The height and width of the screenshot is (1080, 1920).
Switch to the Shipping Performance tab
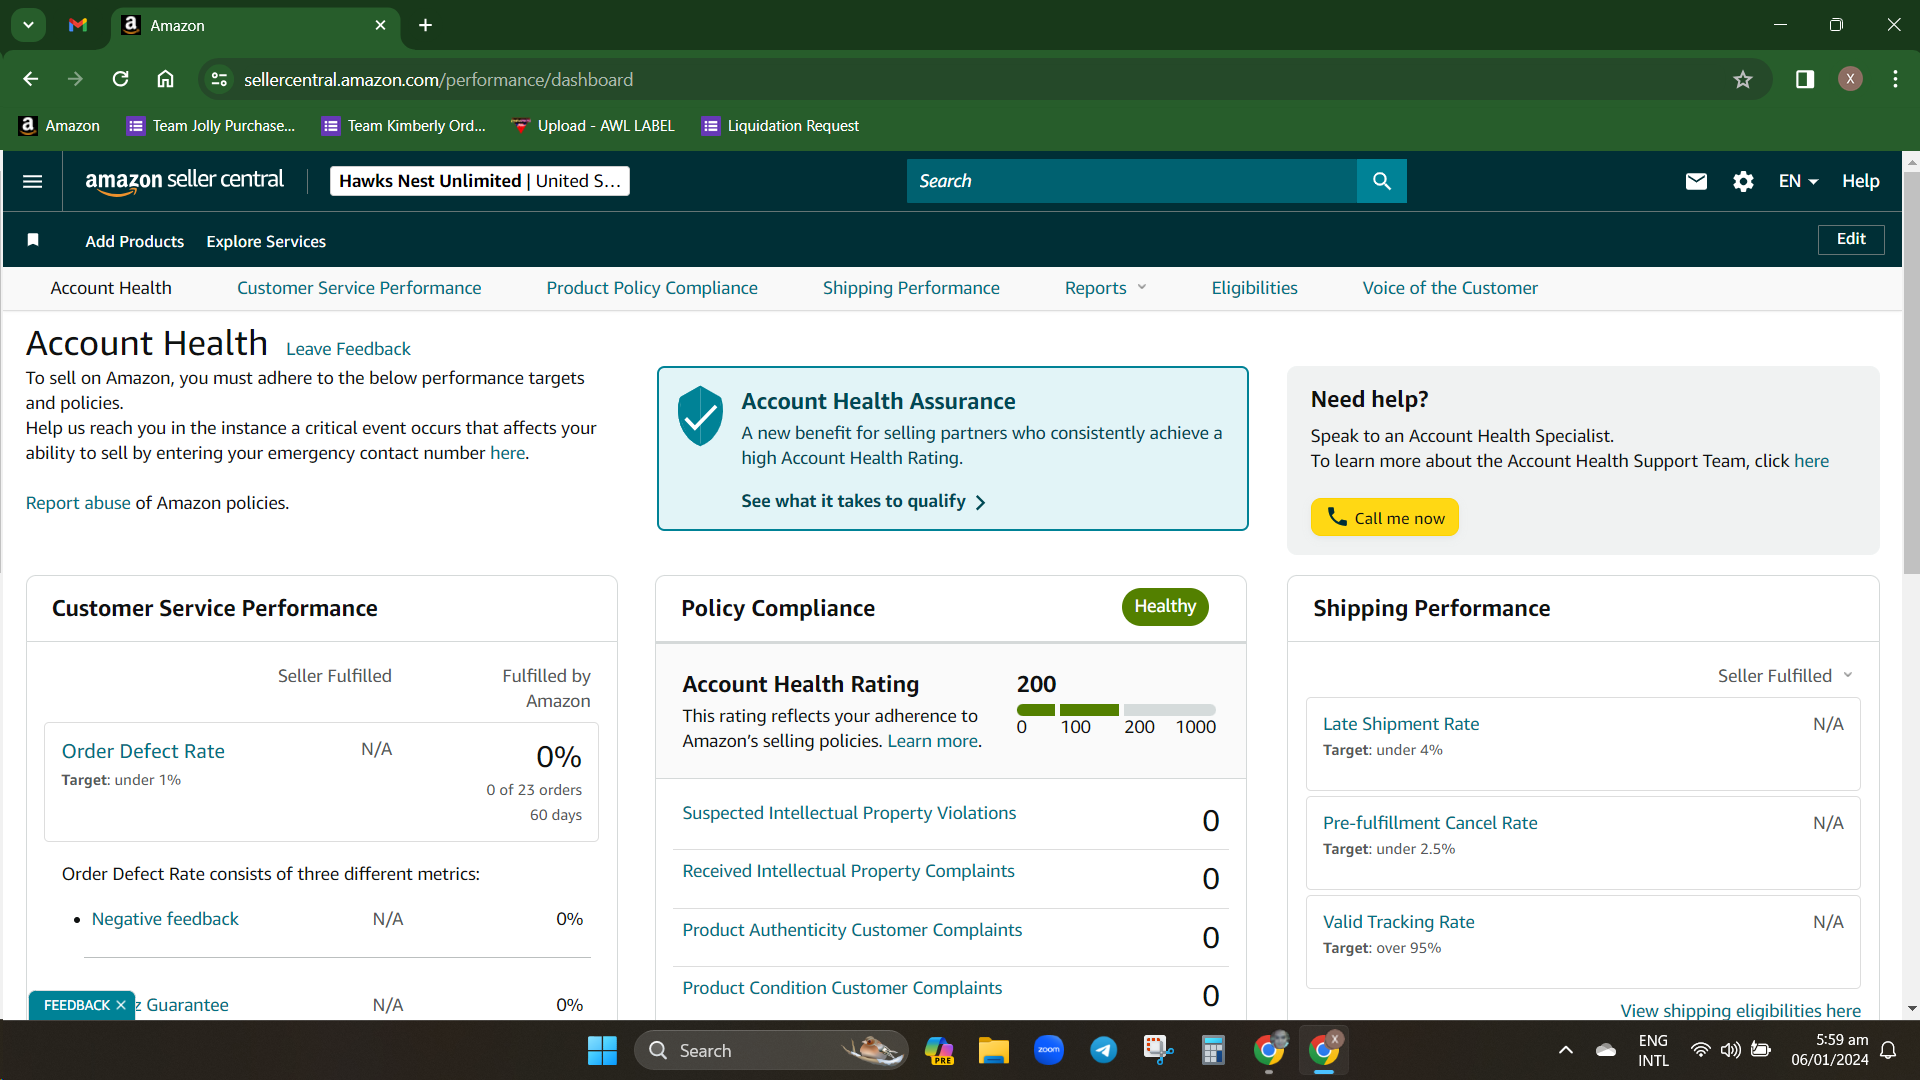tap(911, 288)
